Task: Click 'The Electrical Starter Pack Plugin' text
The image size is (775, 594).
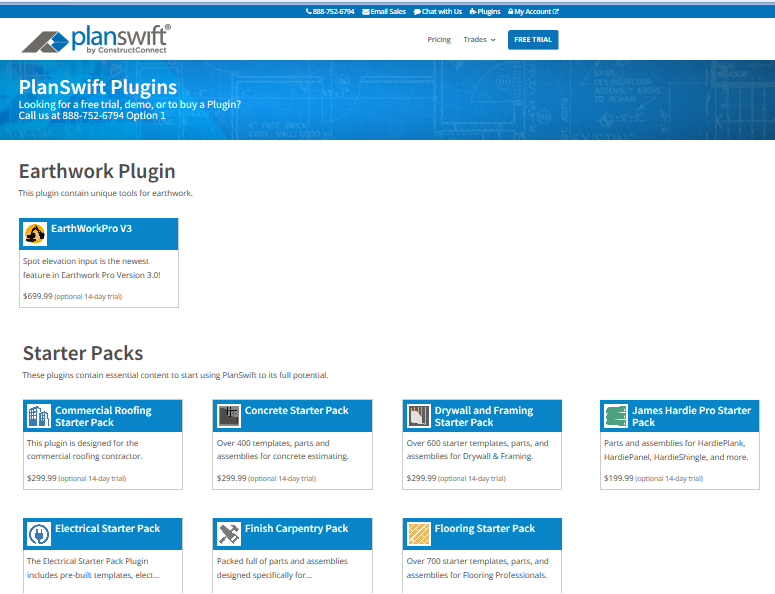Action: click(x=87, y=561)
